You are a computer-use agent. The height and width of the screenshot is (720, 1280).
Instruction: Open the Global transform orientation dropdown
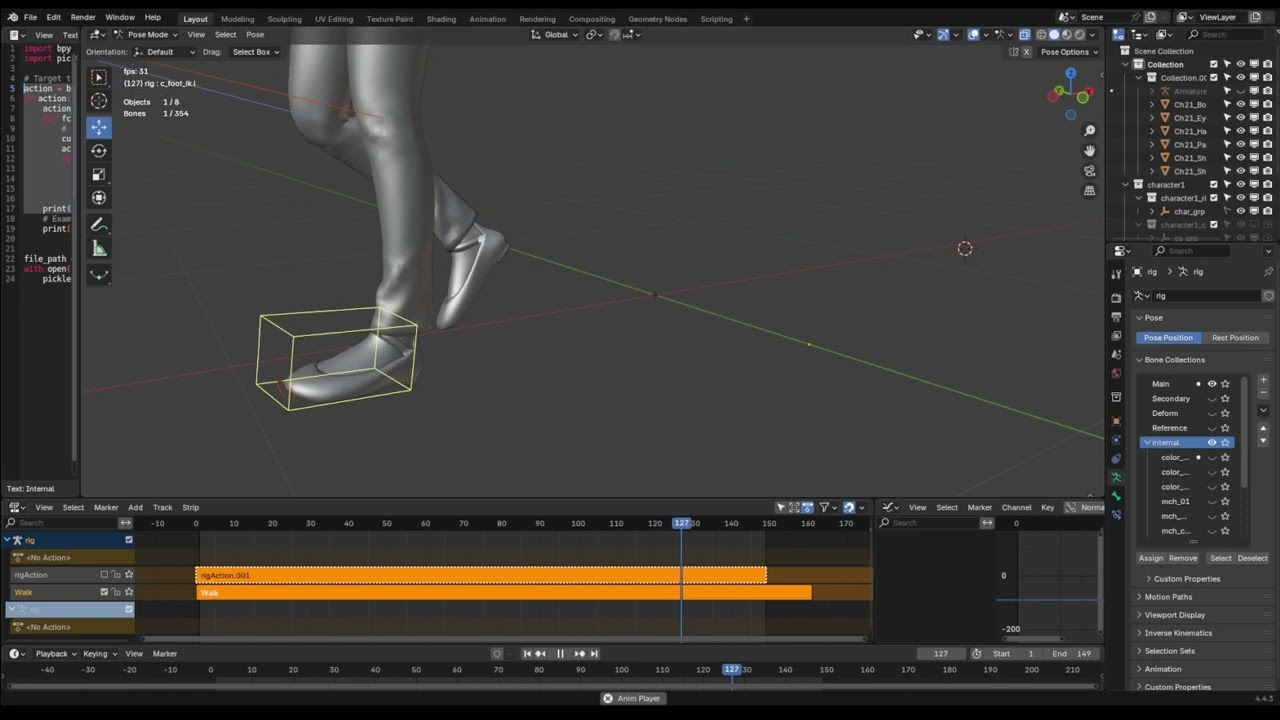555,34
